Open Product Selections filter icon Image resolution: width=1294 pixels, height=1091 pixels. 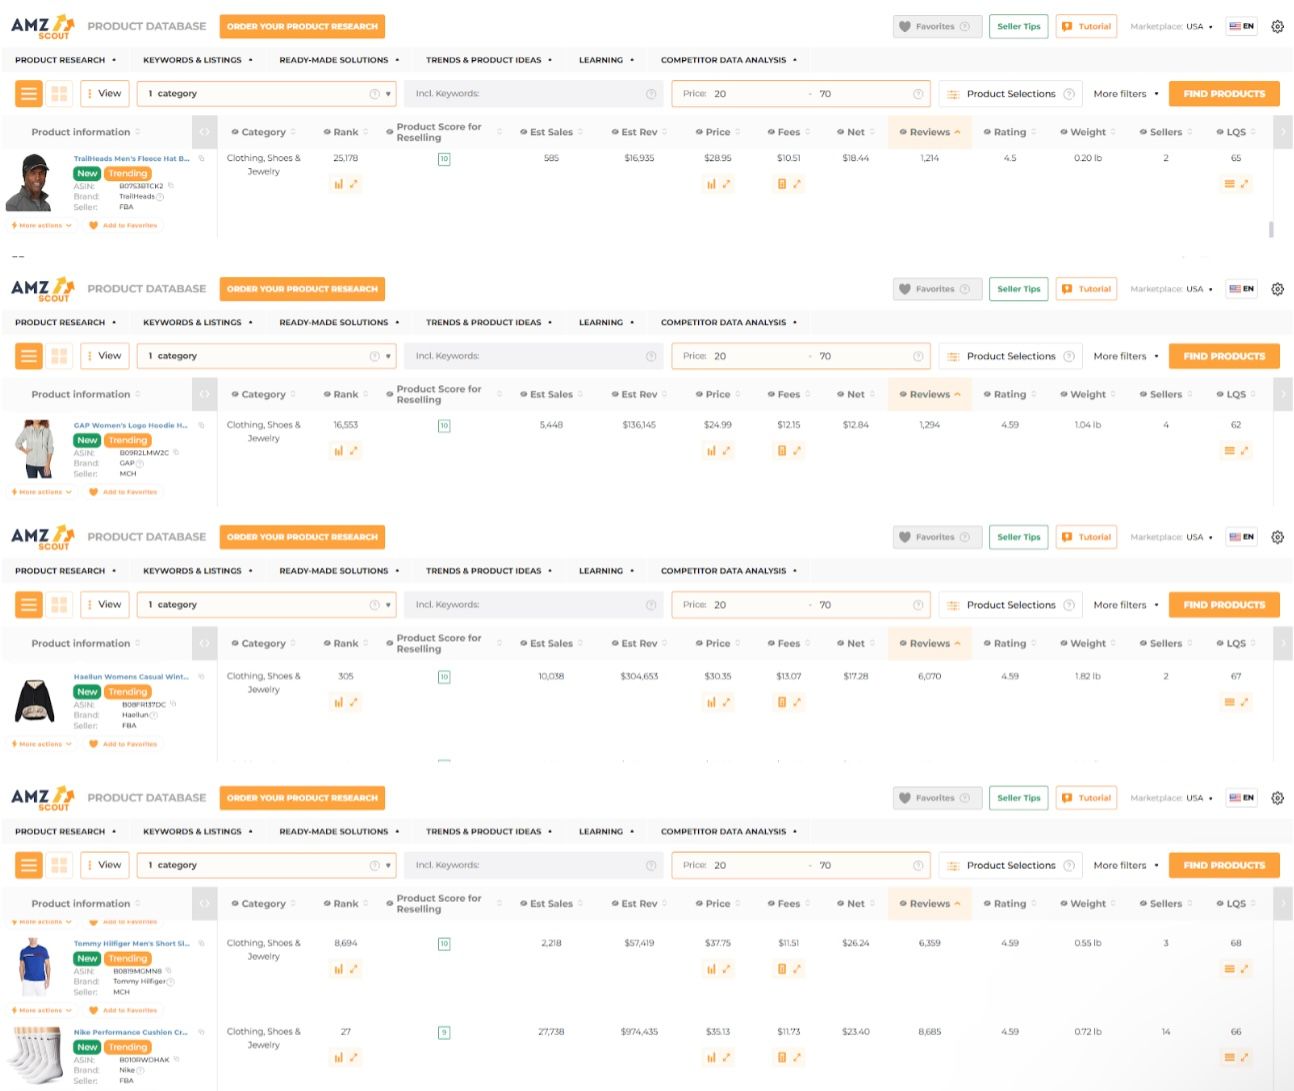point(953,93)
